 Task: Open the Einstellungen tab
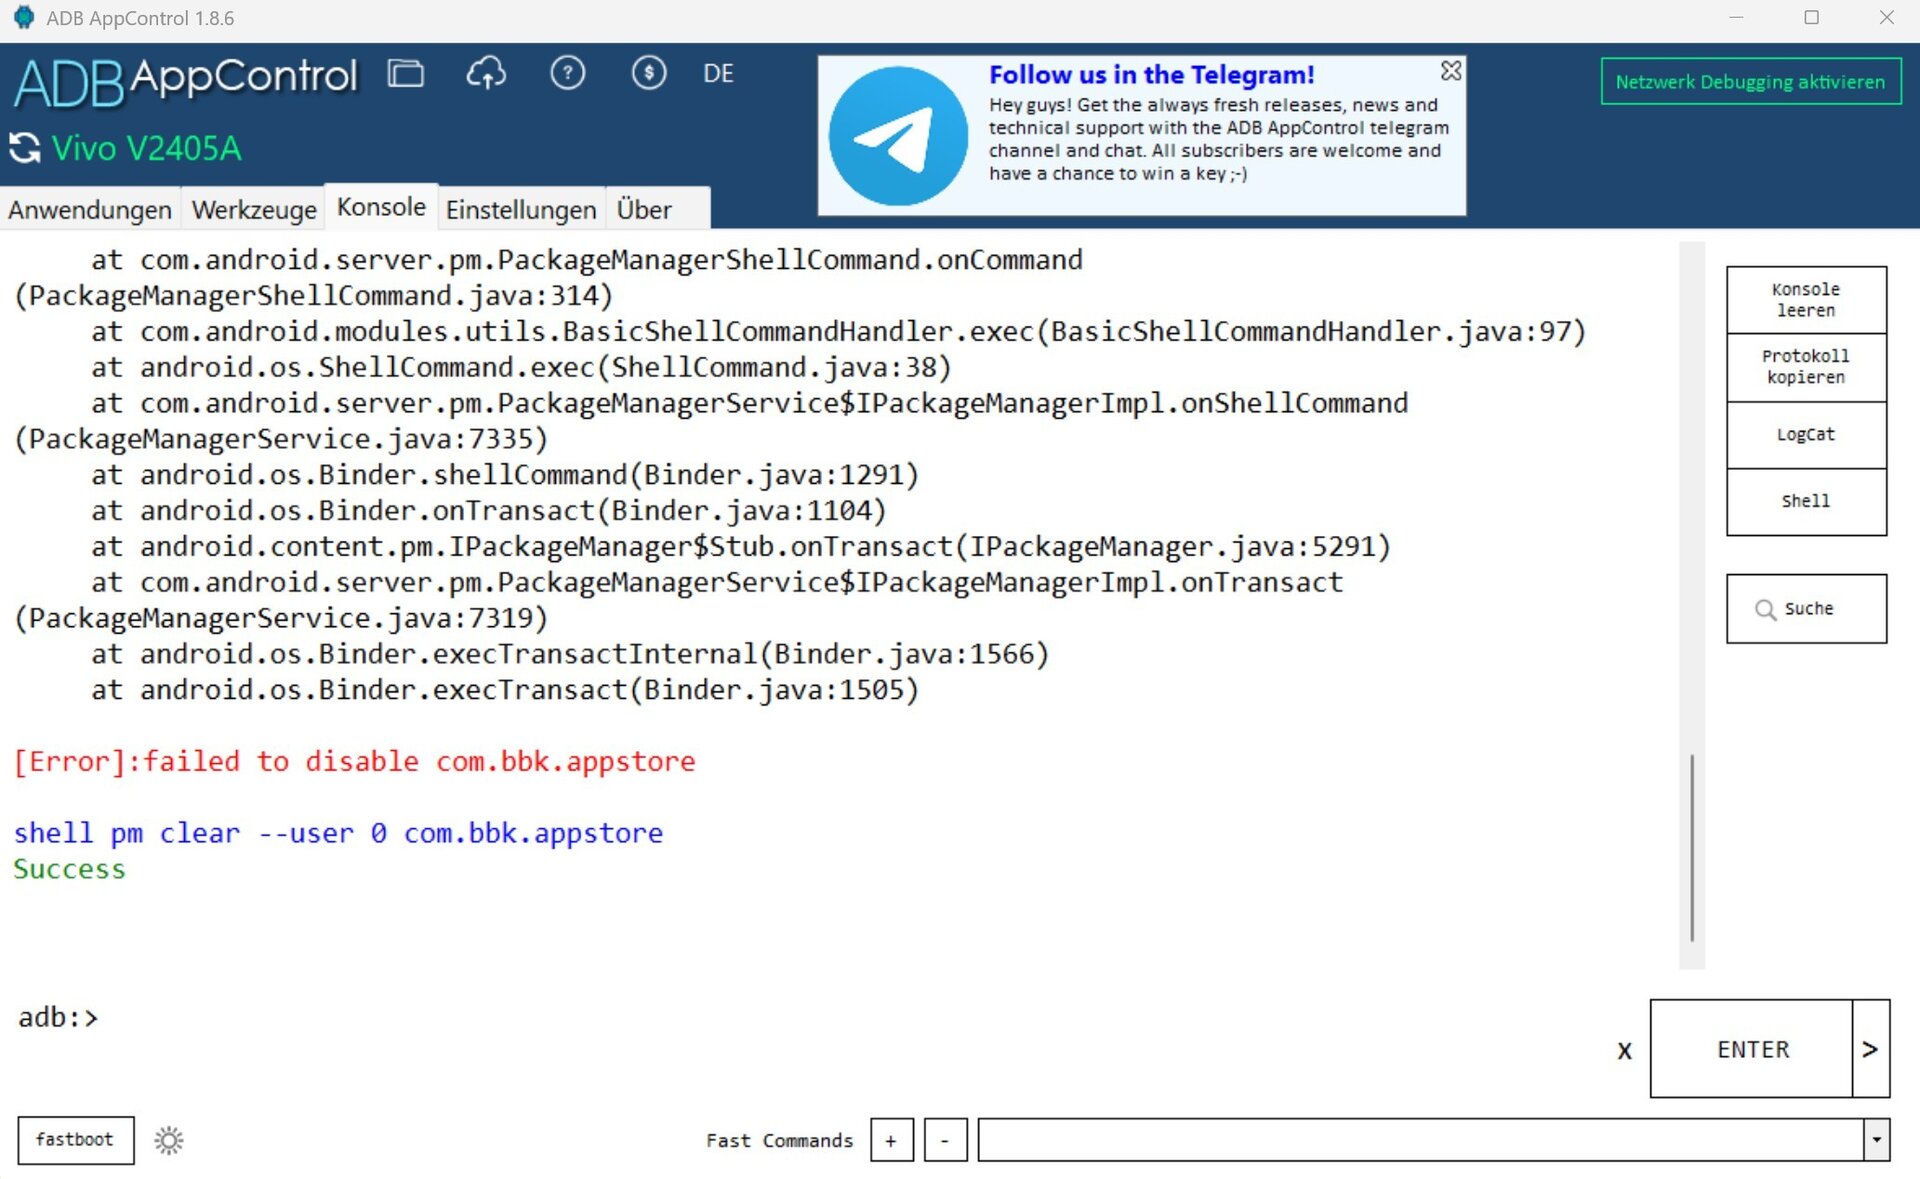(x=521, y=210)
